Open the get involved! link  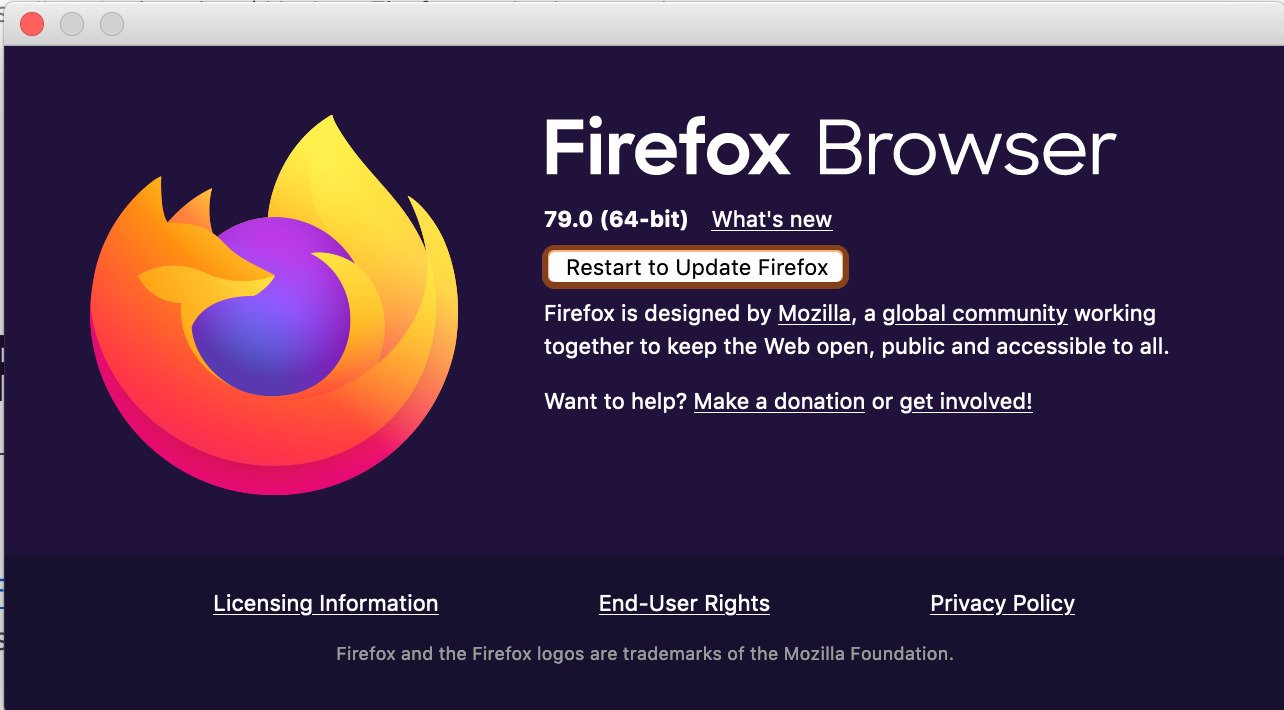[966, 401]
